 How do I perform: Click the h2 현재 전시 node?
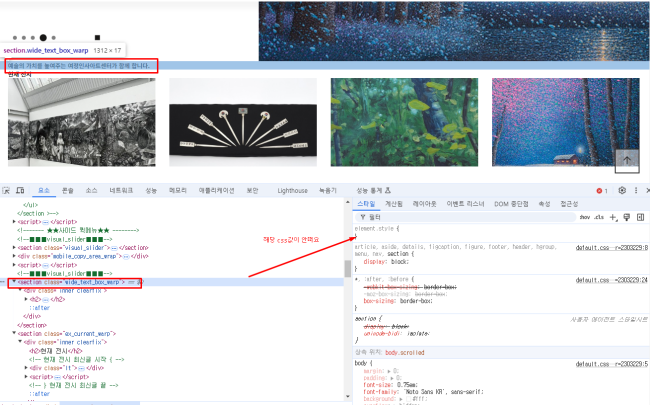tap(56, 351)
